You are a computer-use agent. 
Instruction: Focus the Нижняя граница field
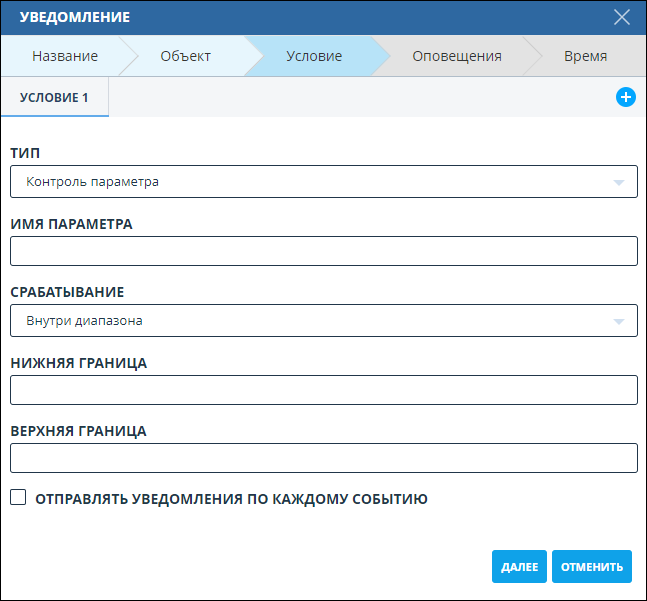point(324,390)
